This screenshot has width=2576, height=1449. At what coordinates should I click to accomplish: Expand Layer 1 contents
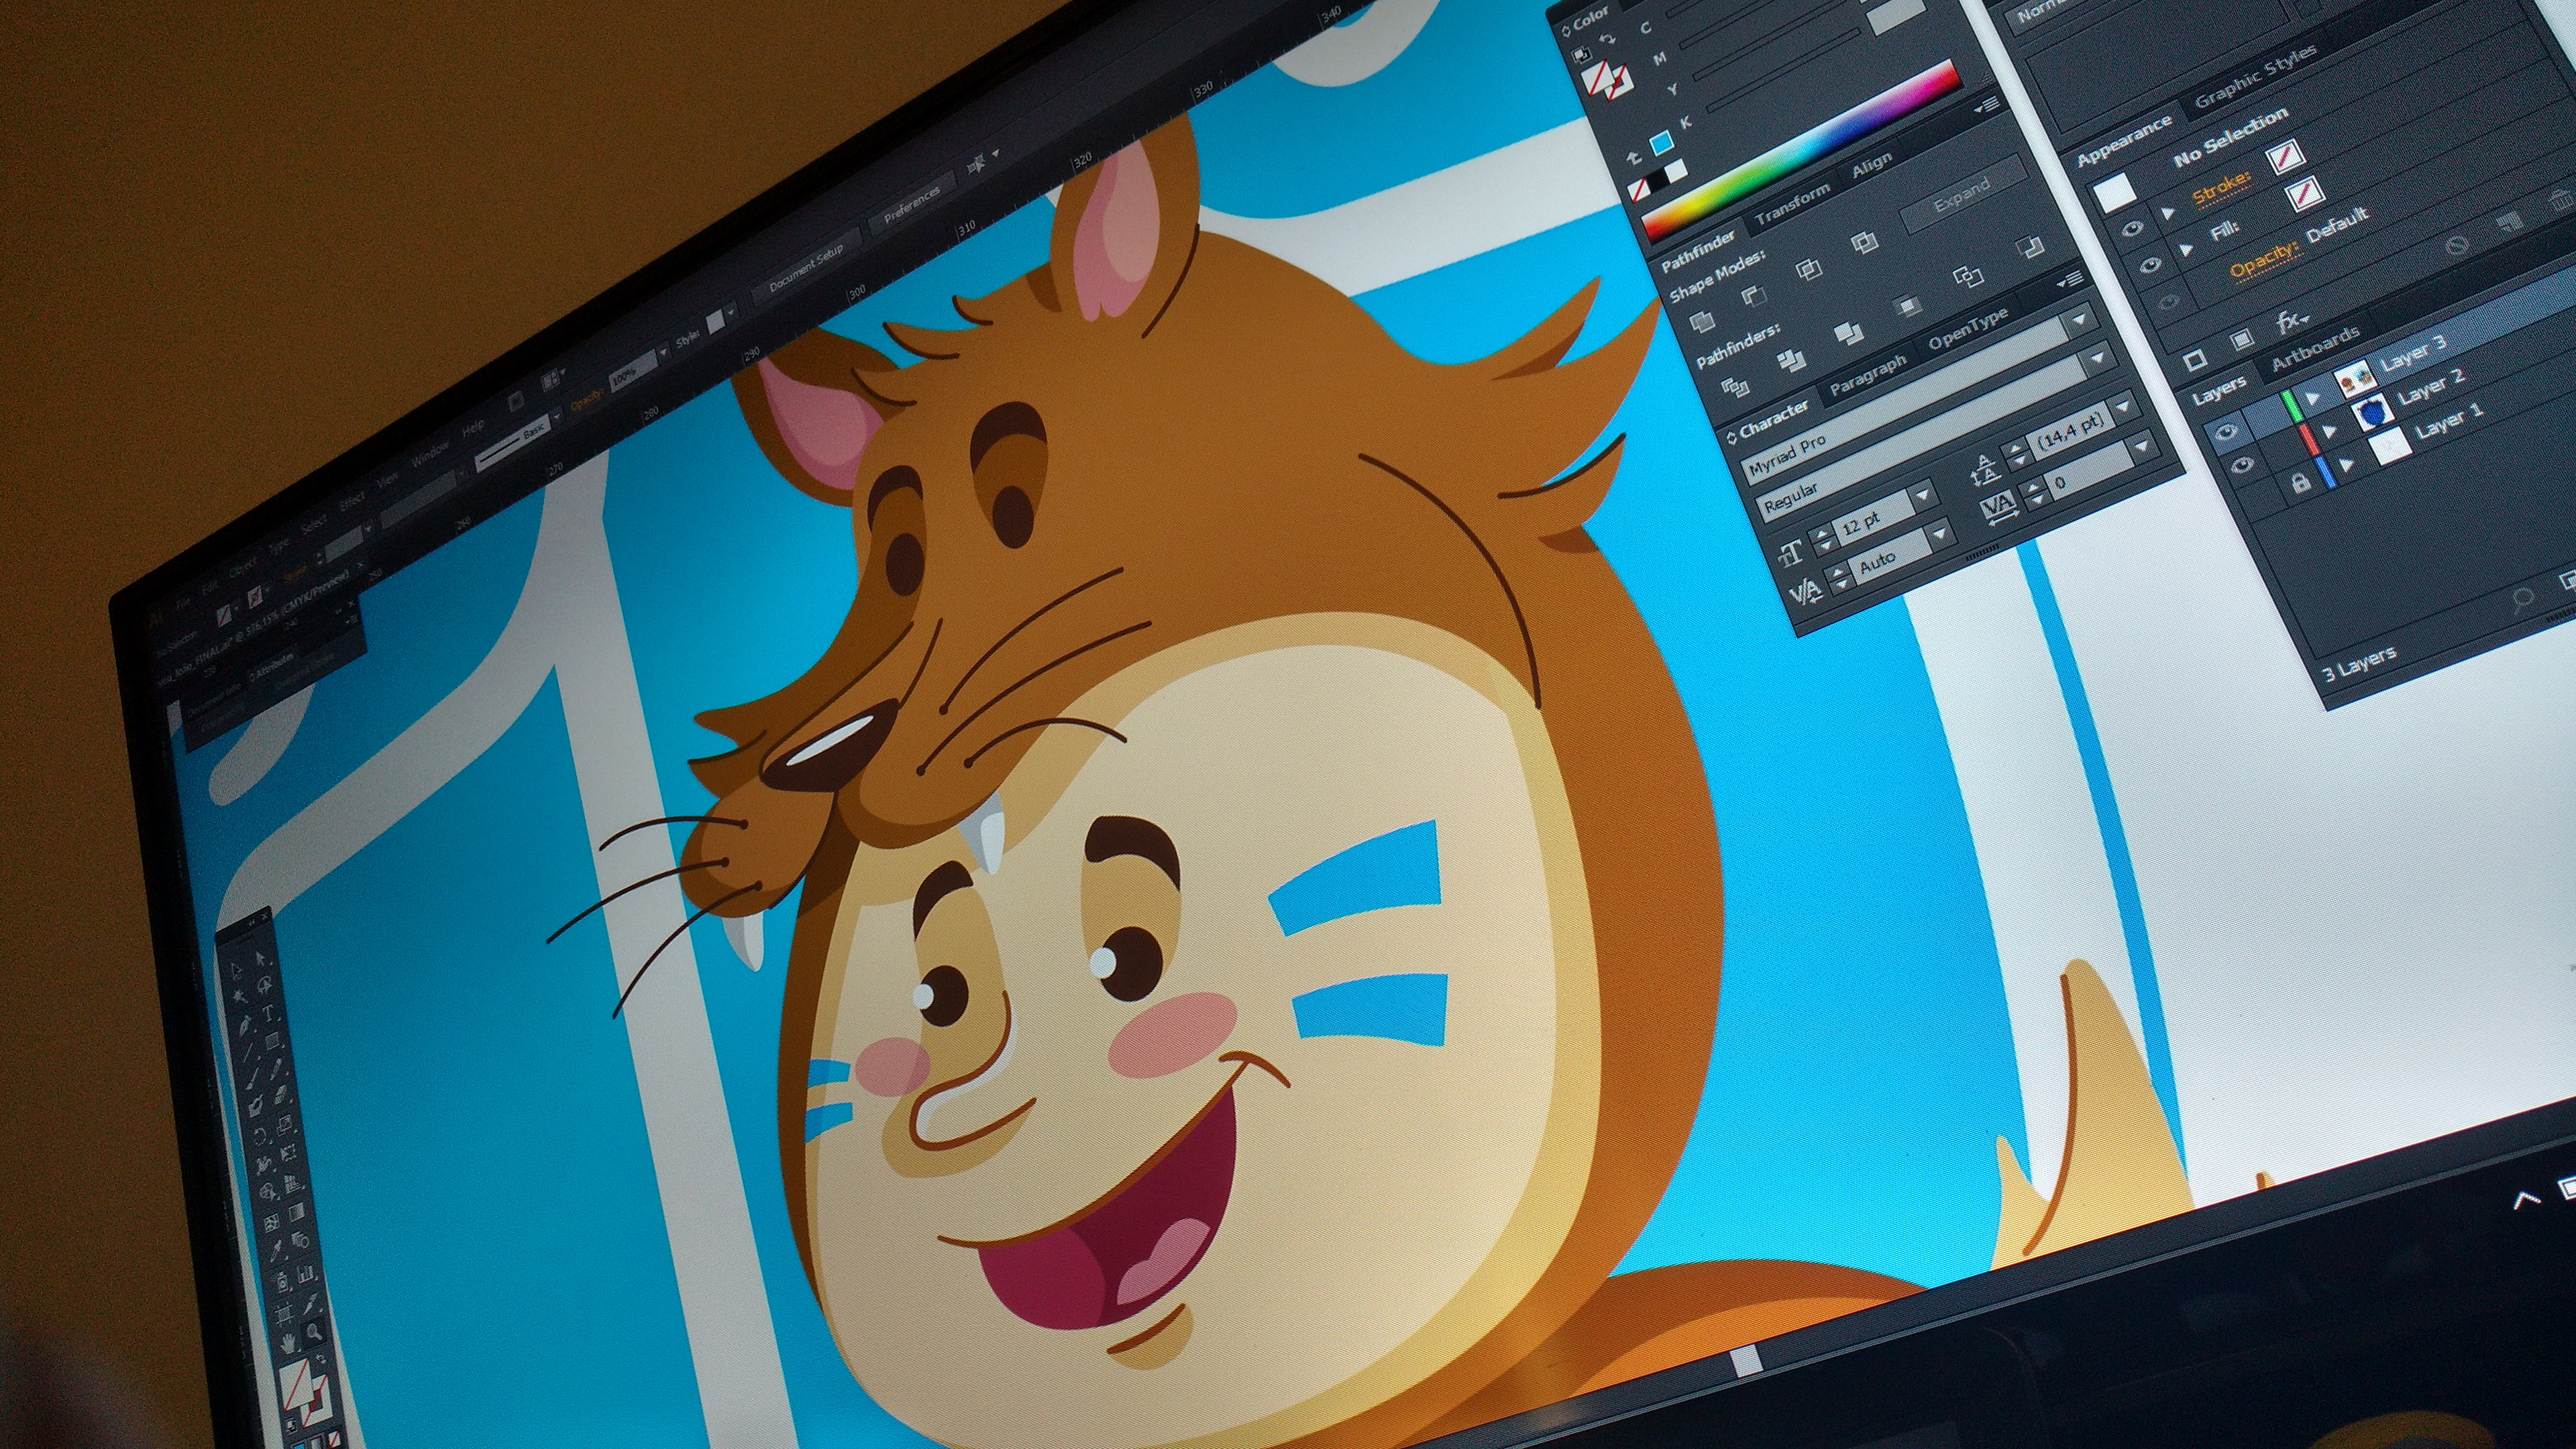tap(2346, 465)
